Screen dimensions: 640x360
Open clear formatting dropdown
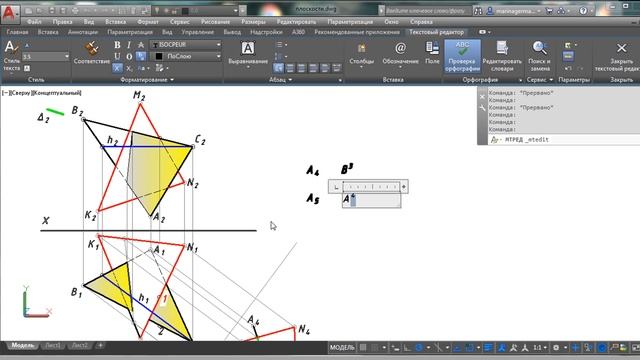(162, 68)
